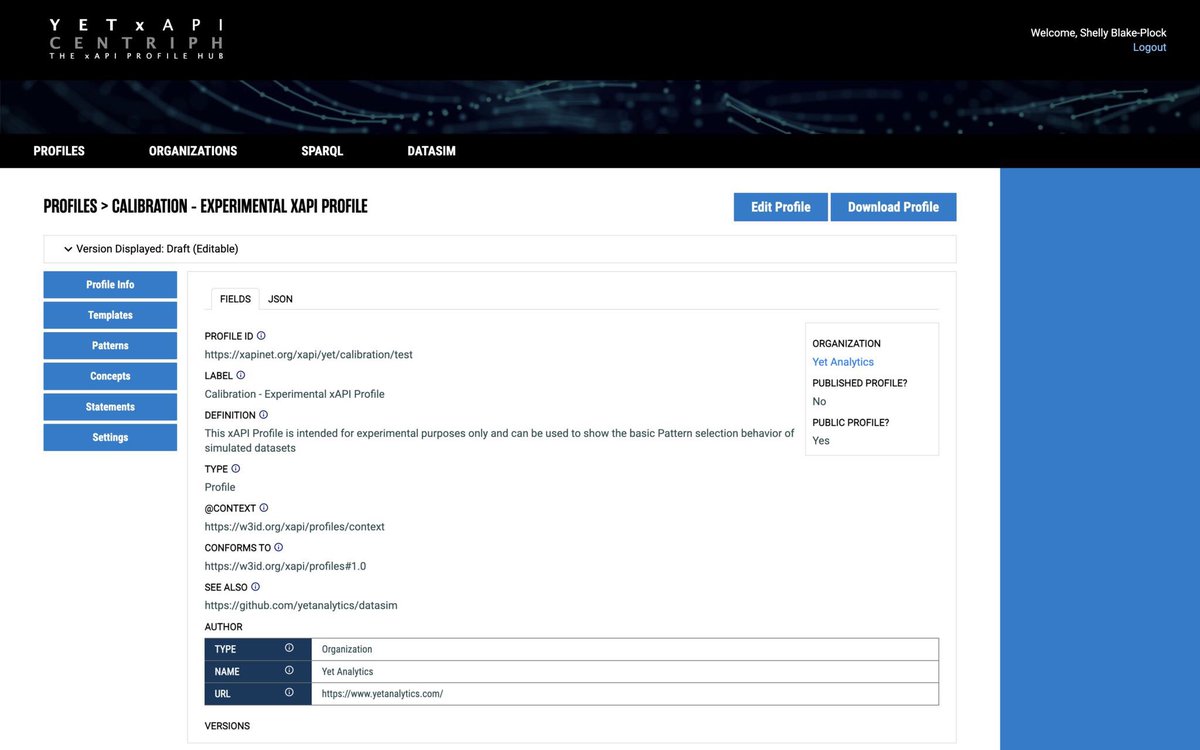
Task: Click the Edit Profile button
Action: point(781,207)
